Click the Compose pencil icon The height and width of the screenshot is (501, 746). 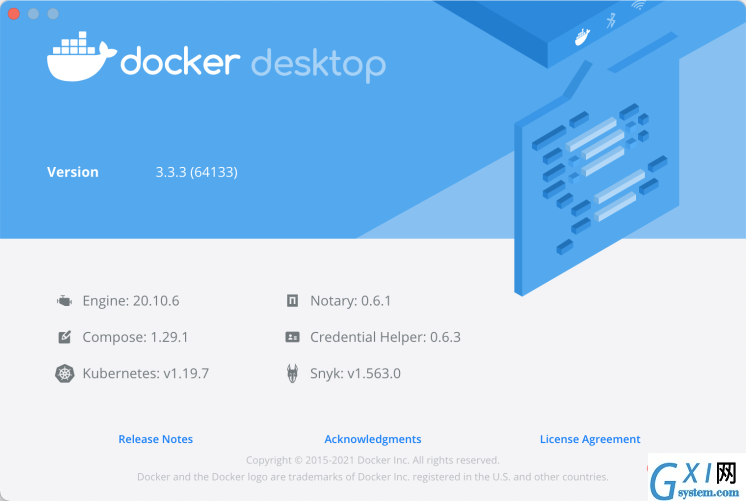pos(64,337)
